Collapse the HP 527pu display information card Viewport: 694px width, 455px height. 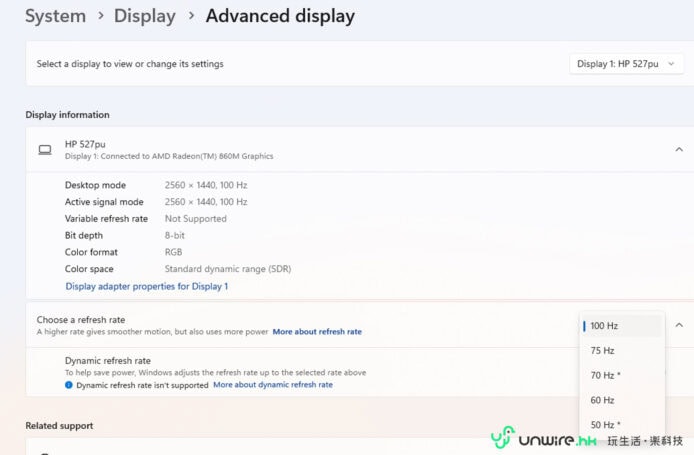(679, 150)
